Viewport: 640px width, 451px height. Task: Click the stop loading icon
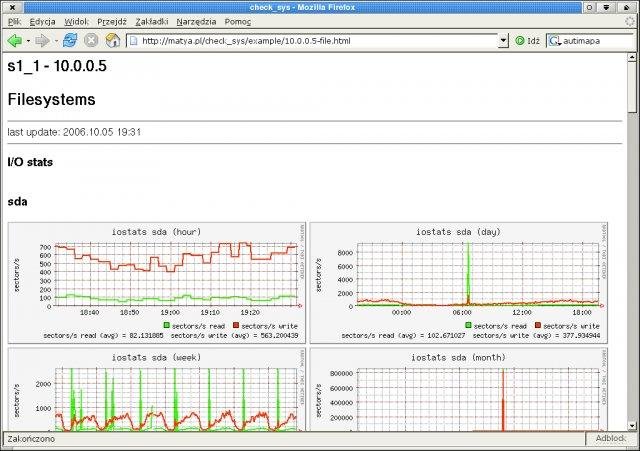[91, 40]
